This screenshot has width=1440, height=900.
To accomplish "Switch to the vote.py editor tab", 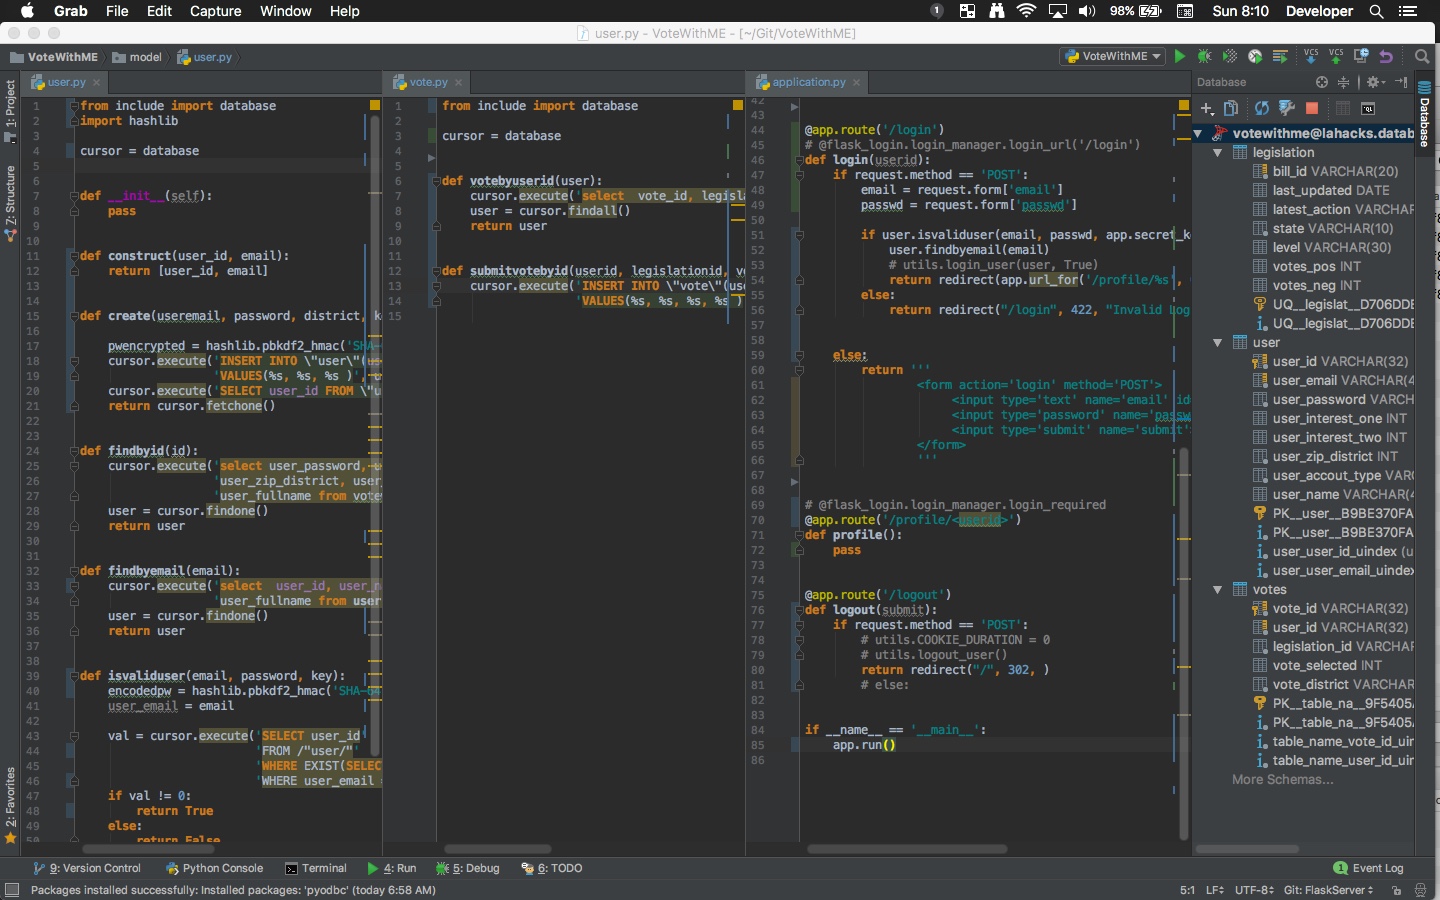I will 428,83.
